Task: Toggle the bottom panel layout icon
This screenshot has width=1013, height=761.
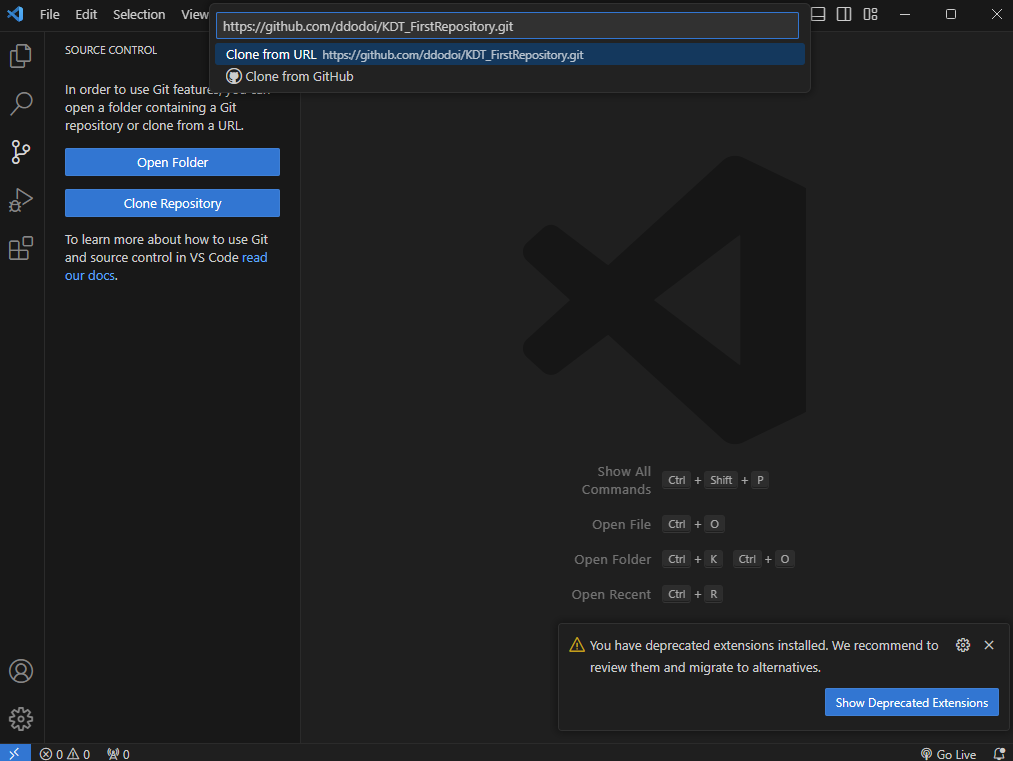Action: pos(818,14)
